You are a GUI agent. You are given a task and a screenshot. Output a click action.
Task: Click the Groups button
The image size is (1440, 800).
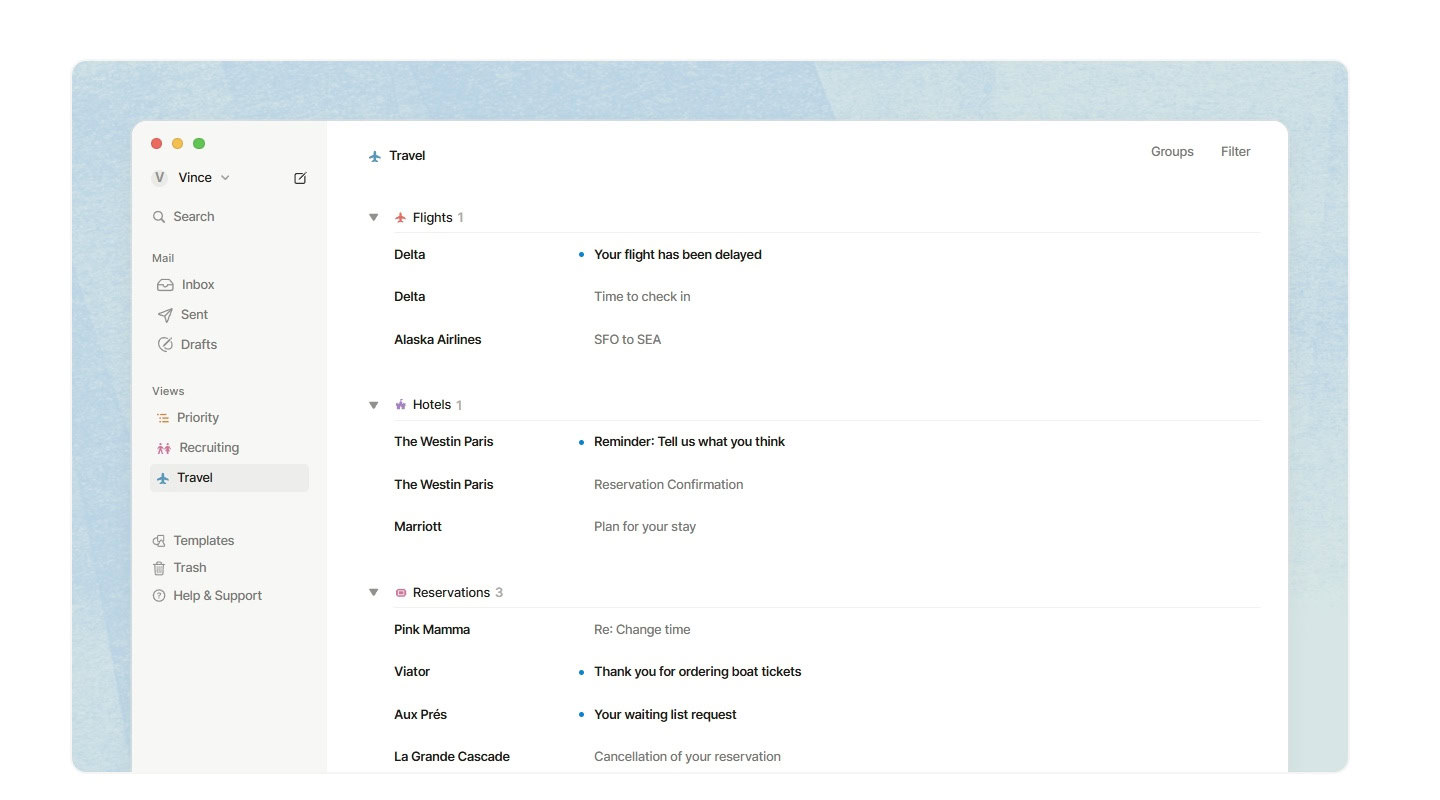click(x=1172, y=152)
